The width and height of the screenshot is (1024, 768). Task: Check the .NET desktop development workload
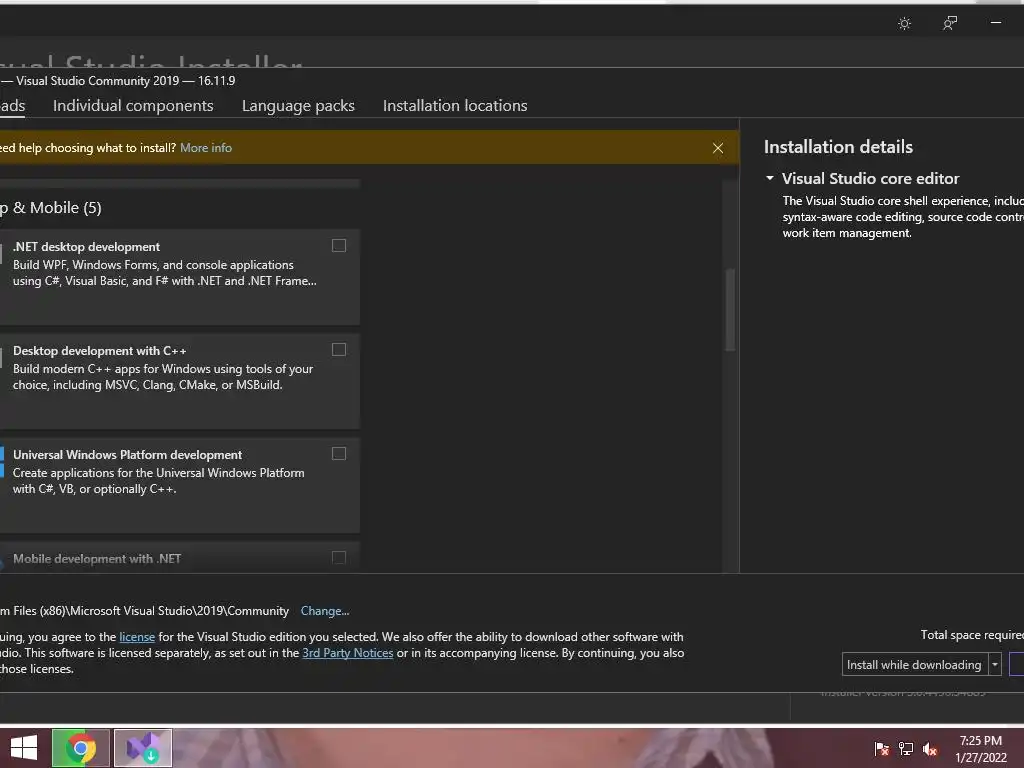click(x=339, y=246)
